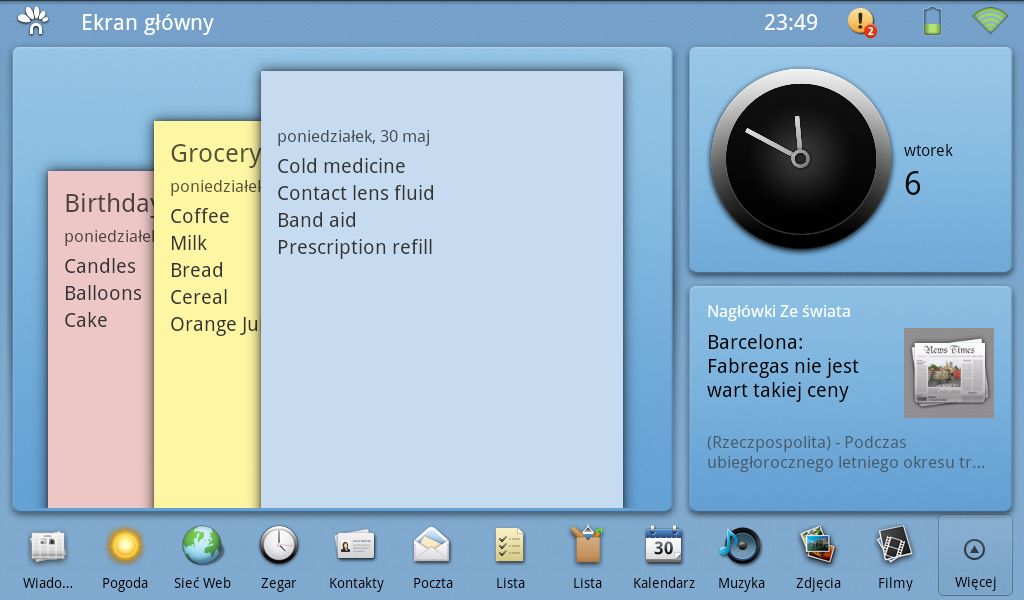Open the Zegar clock app in dock
The image size is (1024, 600).
(279, 545)
